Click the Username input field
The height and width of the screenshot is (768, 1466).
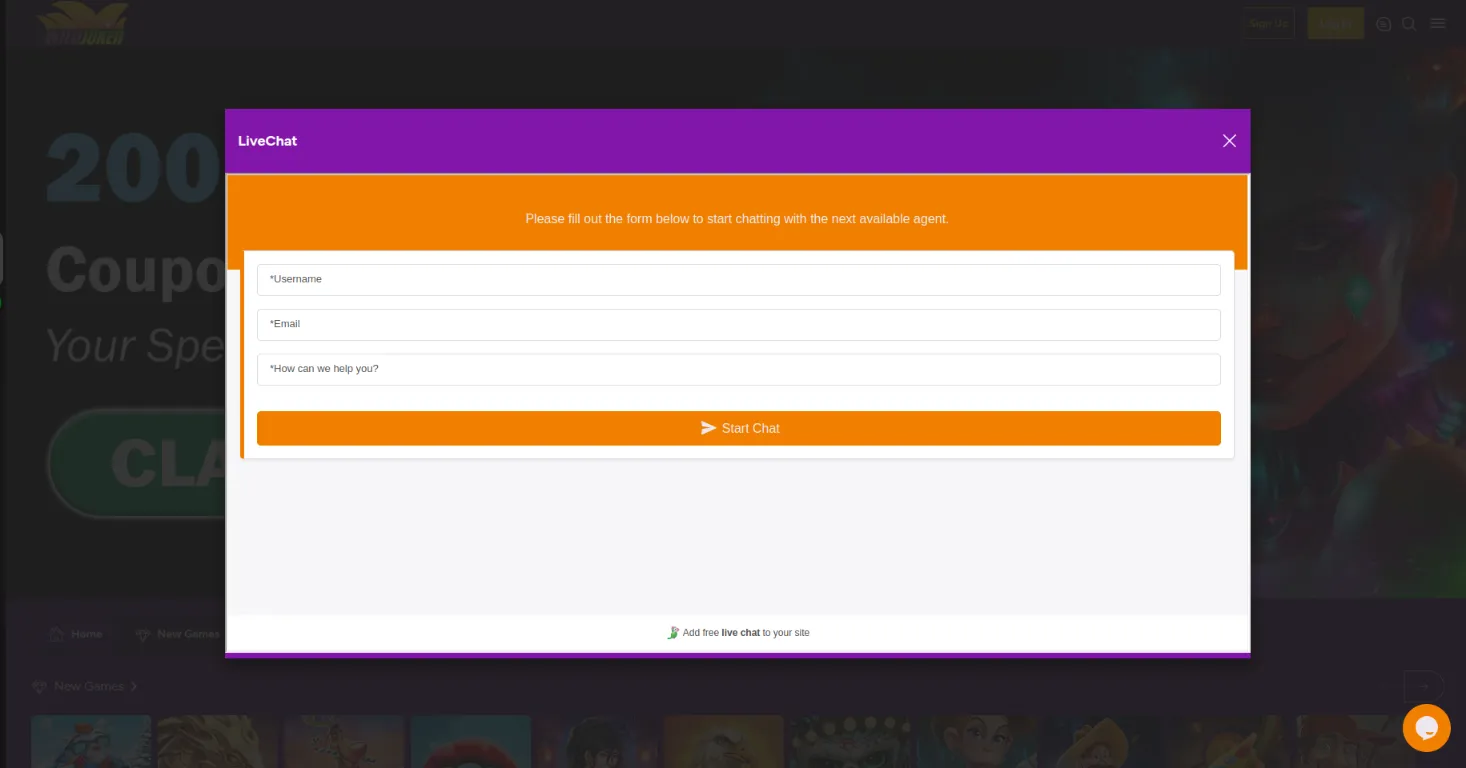(x=739, y=279)
